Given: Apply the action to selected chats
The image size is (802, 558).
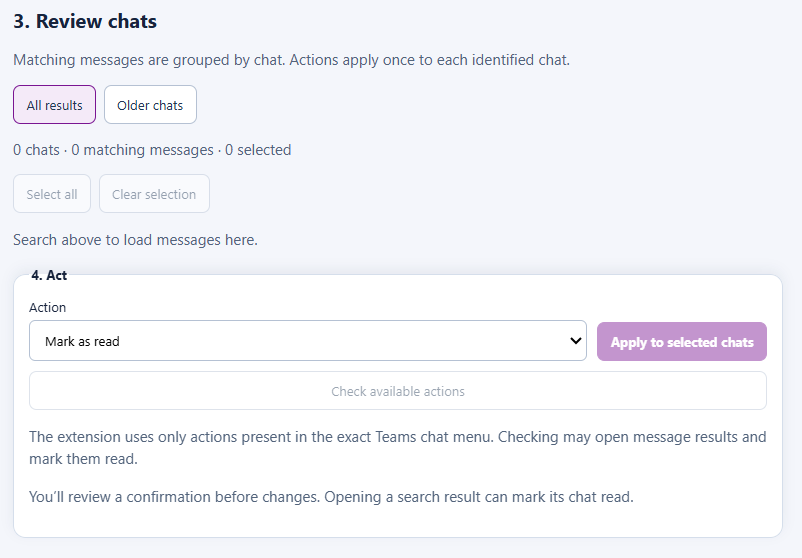Looking at the screenshot, I should [x=682, y=342].
